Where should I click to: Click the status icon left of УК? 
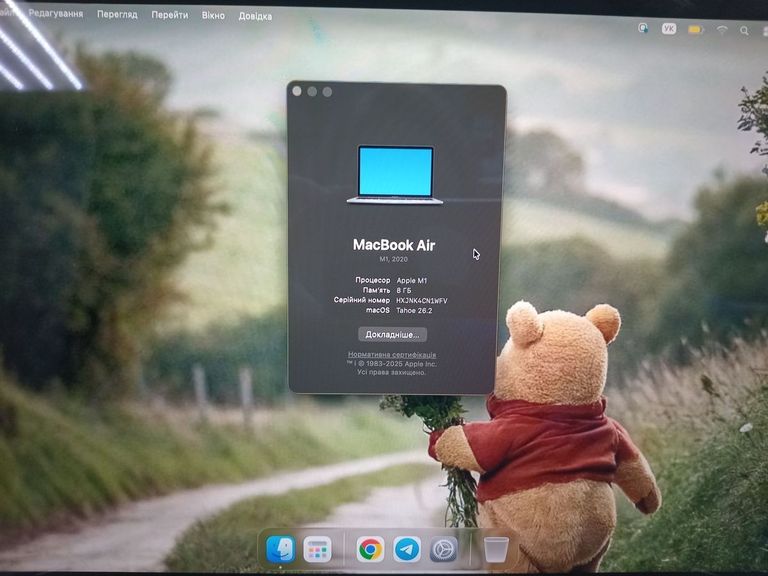coord(643,28)
